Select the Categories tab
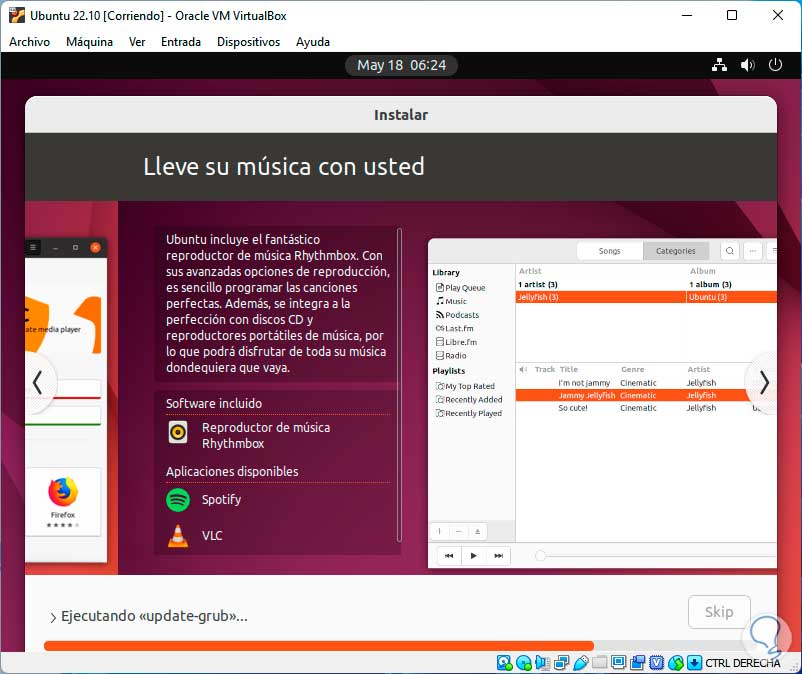 (x=676, y=251)
